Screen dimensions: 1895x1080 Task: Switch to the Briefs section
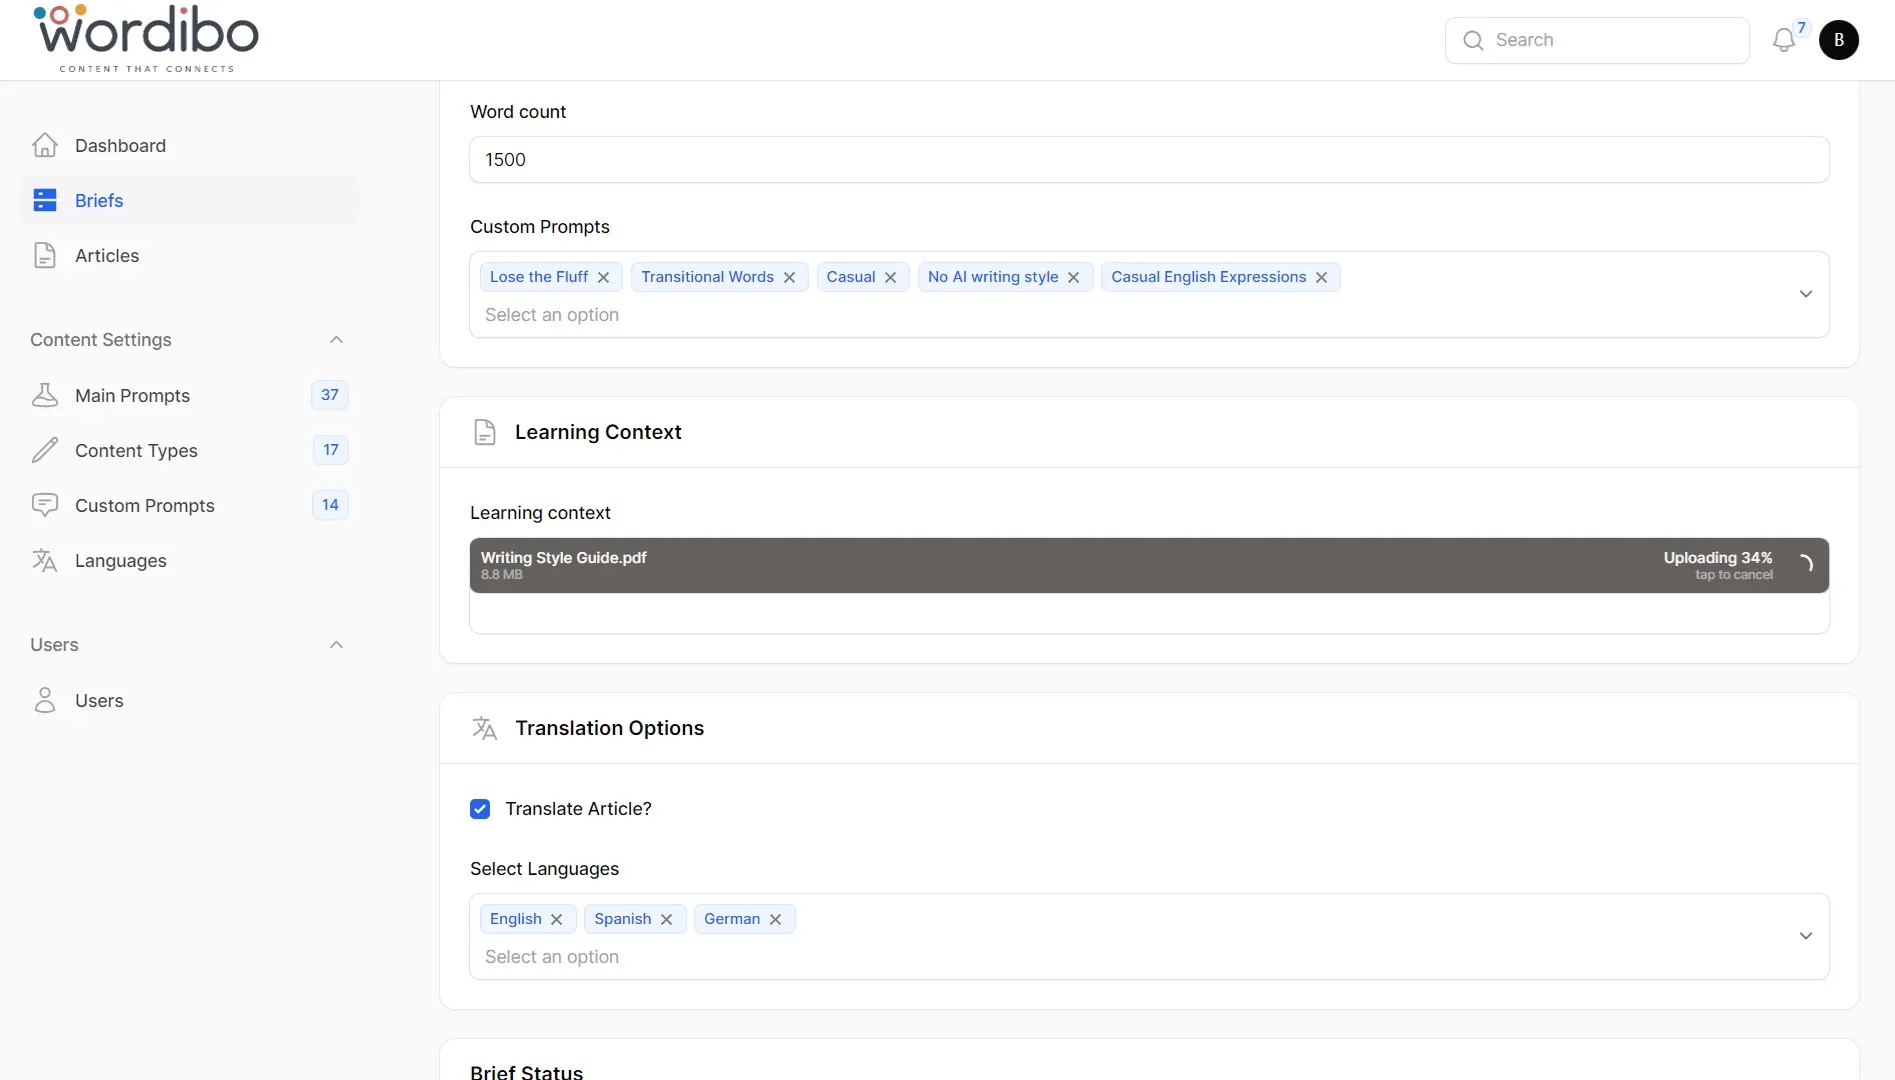point(100,200)
